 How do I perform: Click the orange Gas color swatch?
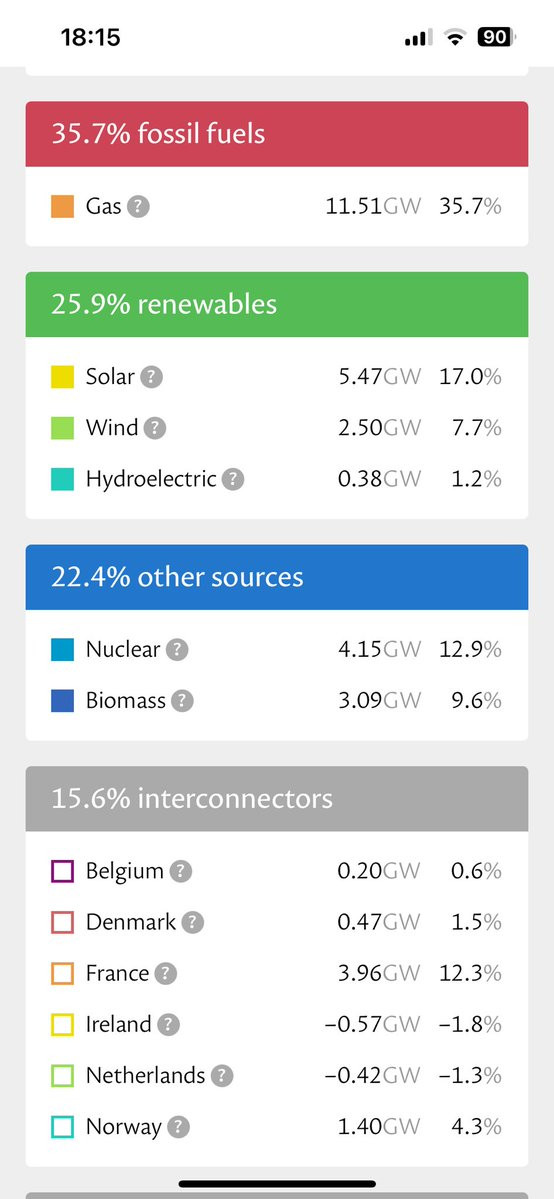click(x=63, y=206)
